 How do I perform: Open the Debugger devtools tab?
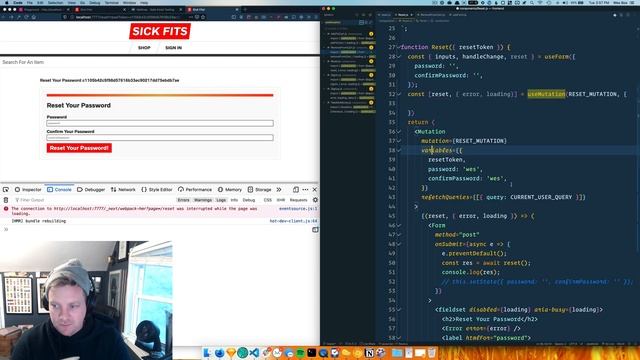(x=91, y=190)
